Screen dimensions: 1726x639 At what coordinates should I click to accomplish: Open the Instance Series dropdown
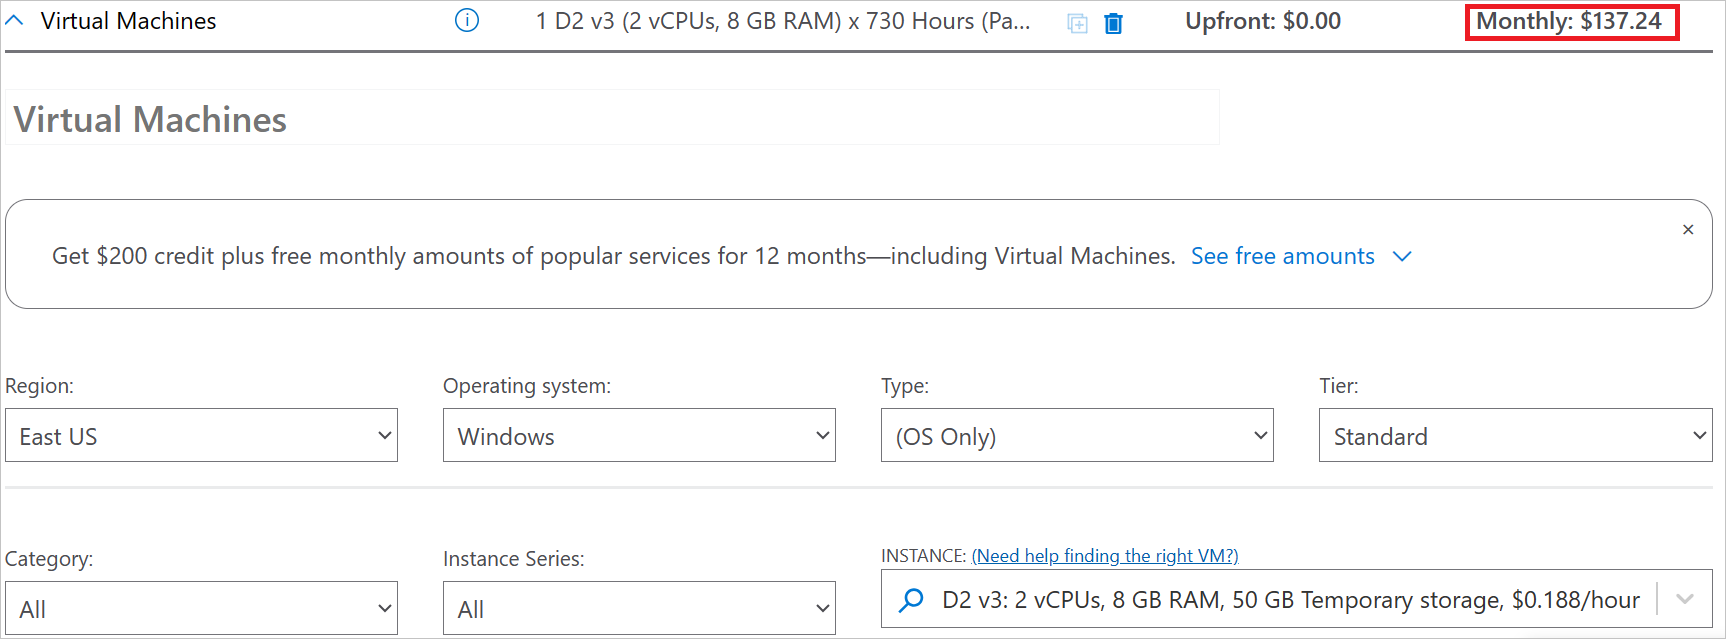pyautogui.click(x=639, y=609)
